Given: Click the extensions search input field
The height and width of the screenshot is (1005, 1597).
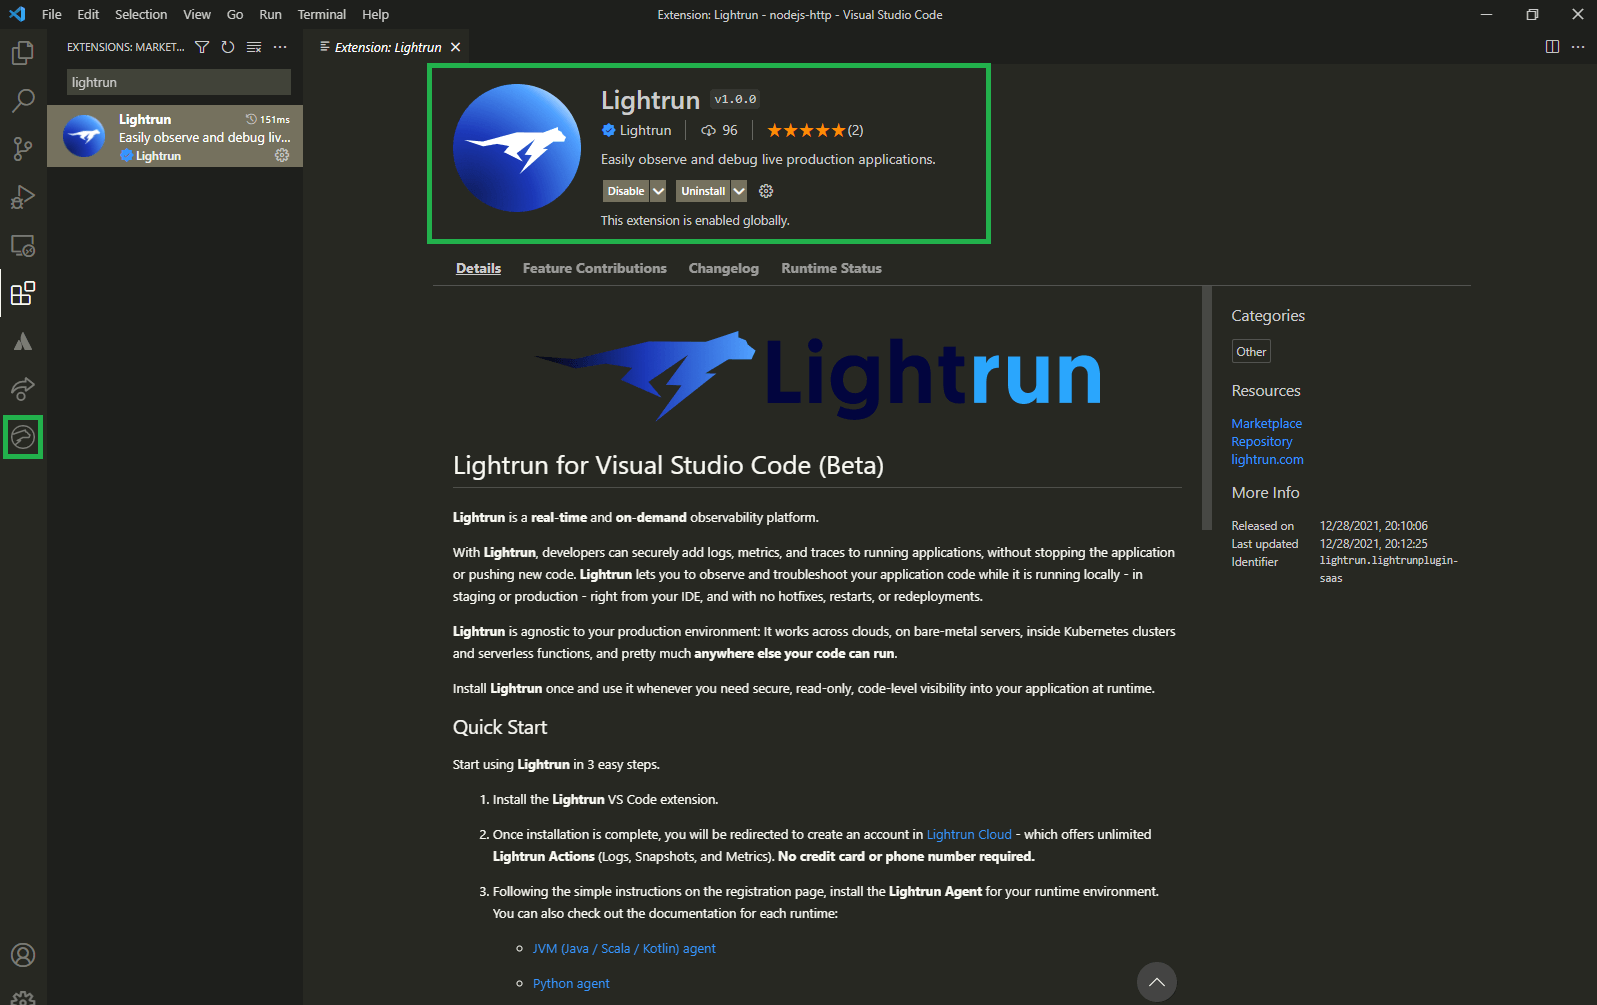Looking at the screenshot, I should [178, 82].
